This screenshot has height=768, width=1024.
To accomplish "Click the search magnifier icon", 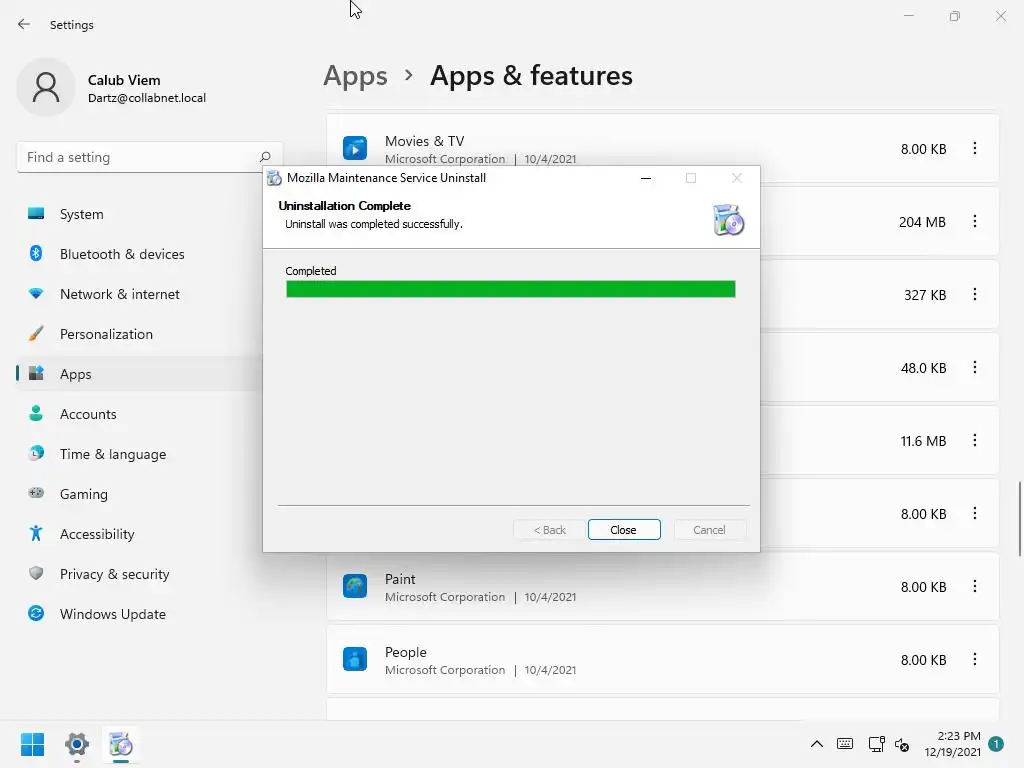I will click(264, 157).
